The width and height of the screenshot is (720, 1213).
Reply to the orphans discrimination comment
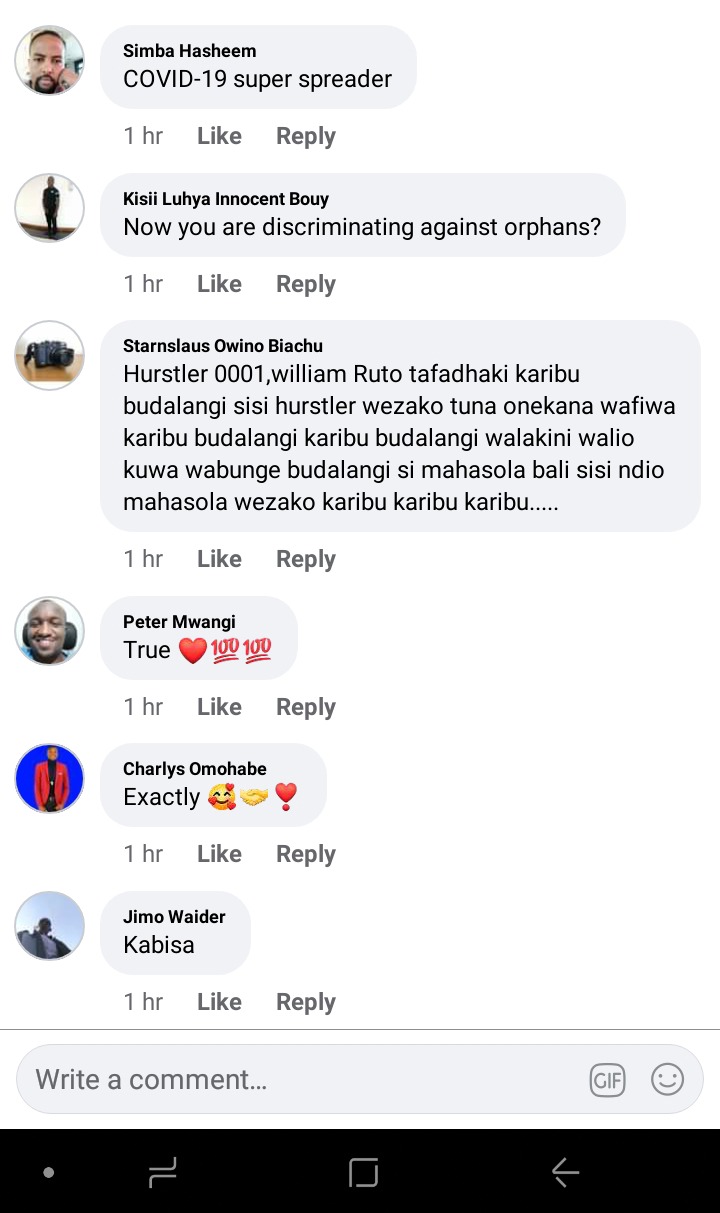[x=306, y=284]
